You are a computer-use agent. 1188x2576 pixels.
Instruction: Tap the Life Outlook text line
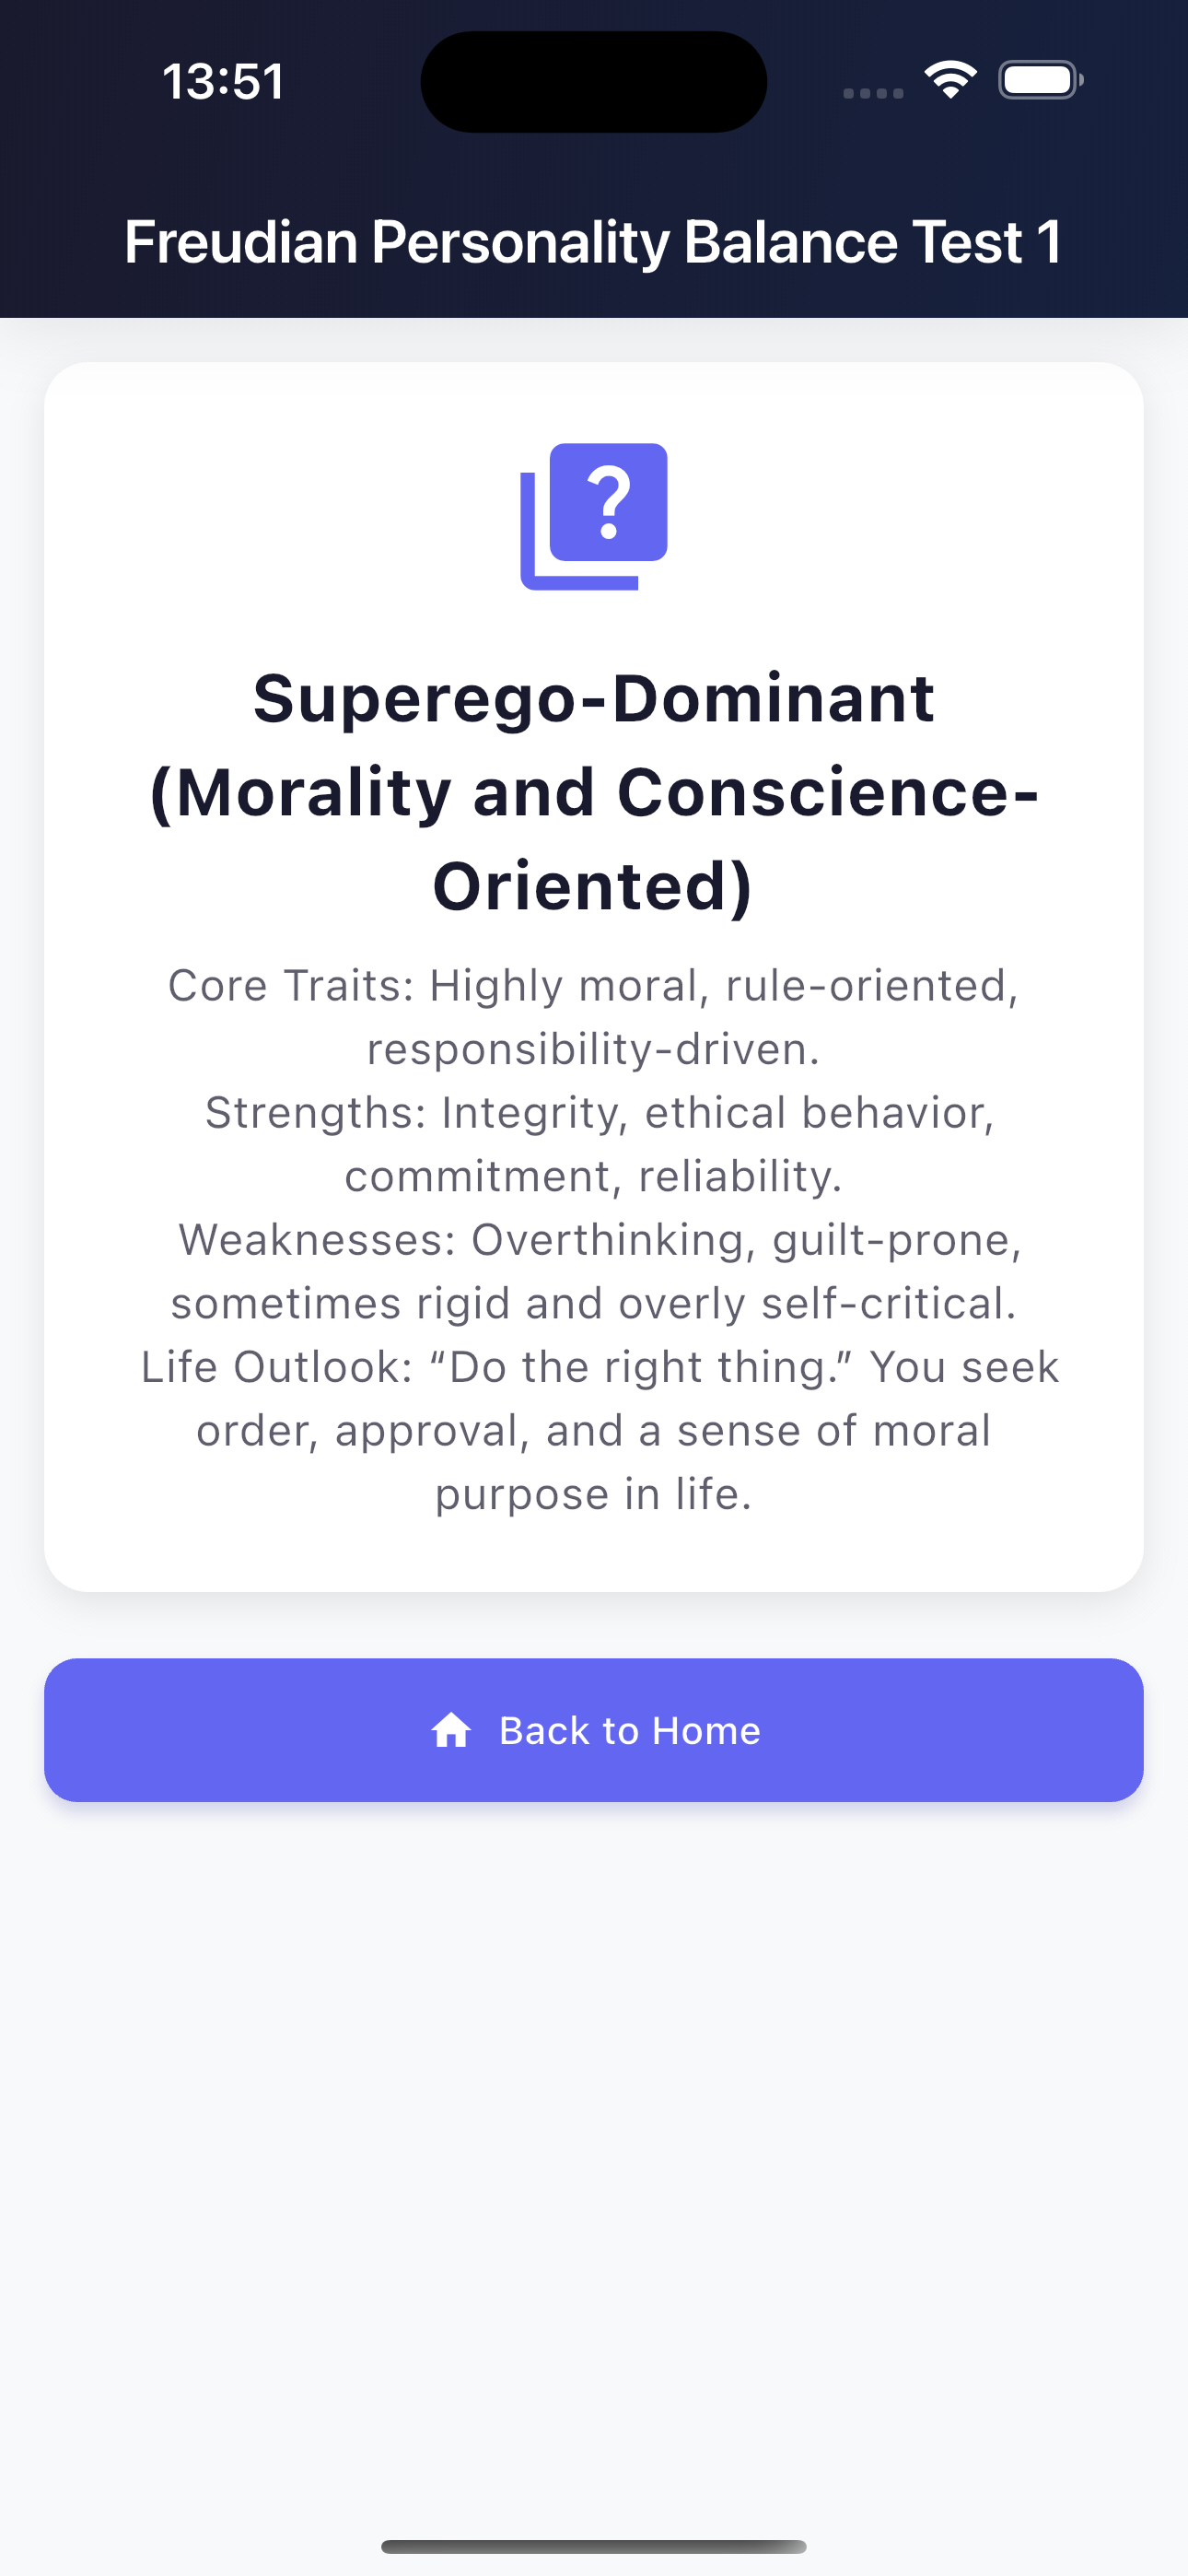600,1367
